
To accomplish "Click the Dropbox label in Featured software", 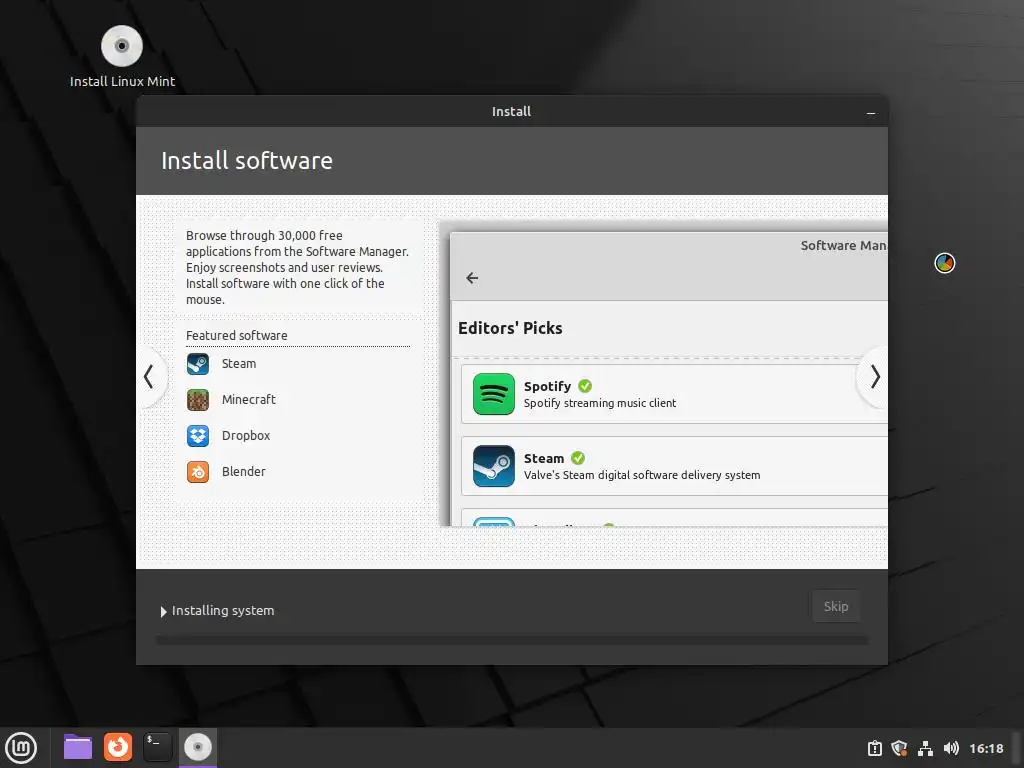I will click(x=246, y=436).
